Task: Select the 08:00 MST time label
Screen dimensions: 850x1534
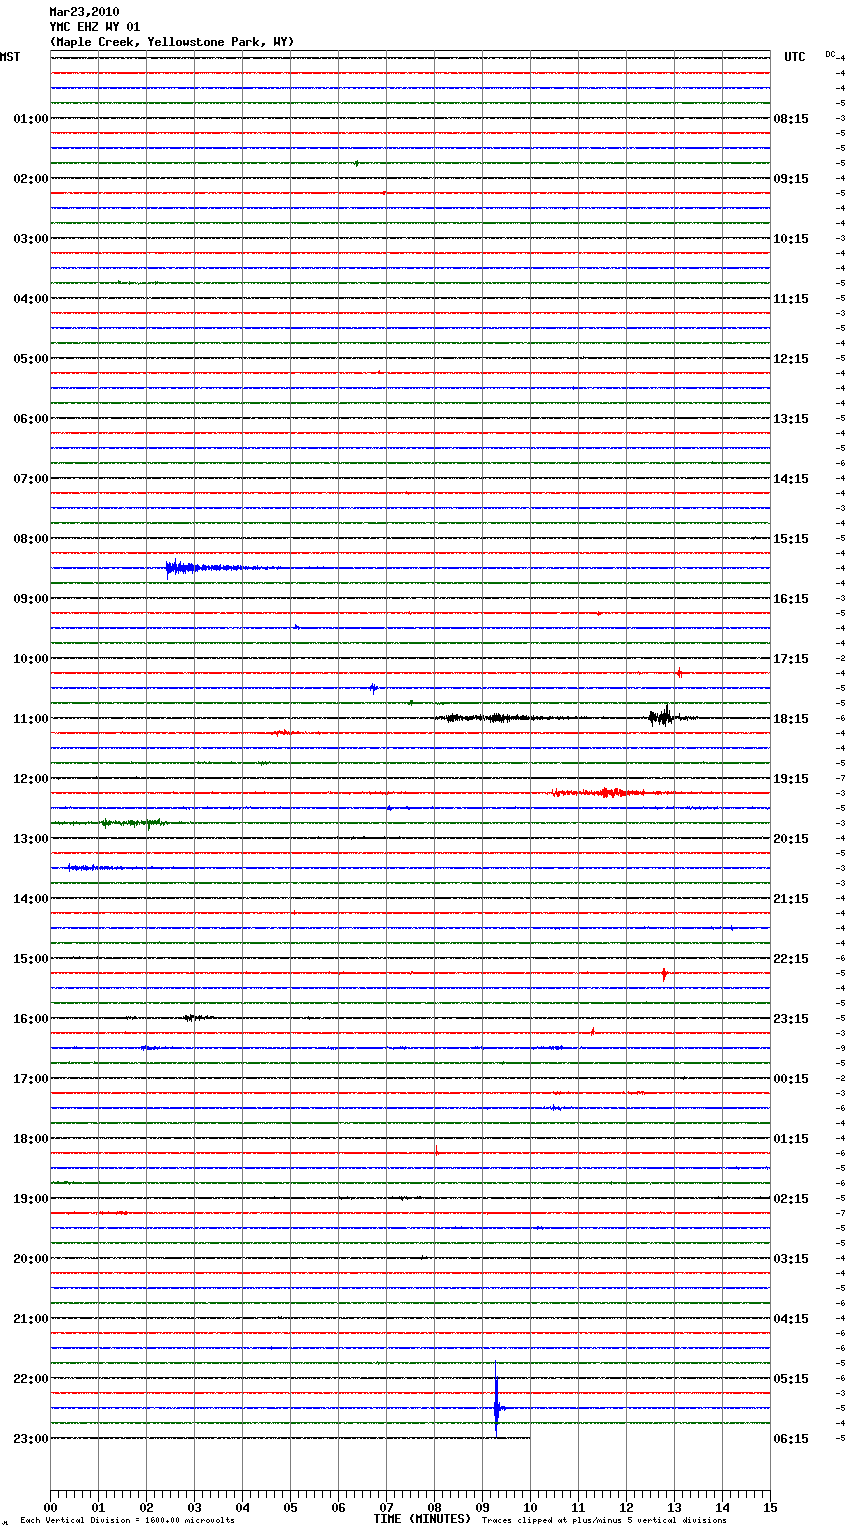Action: (31, 539)
